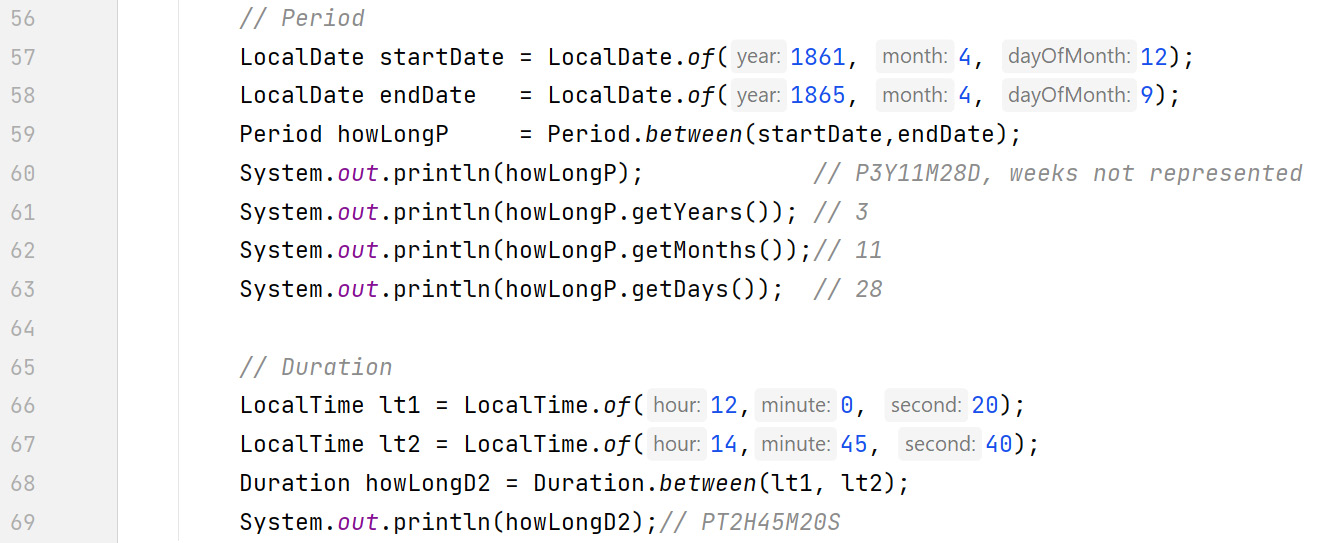Click the '// 28' comment
Screen dimensions: 1318x543
coord(848,289)
